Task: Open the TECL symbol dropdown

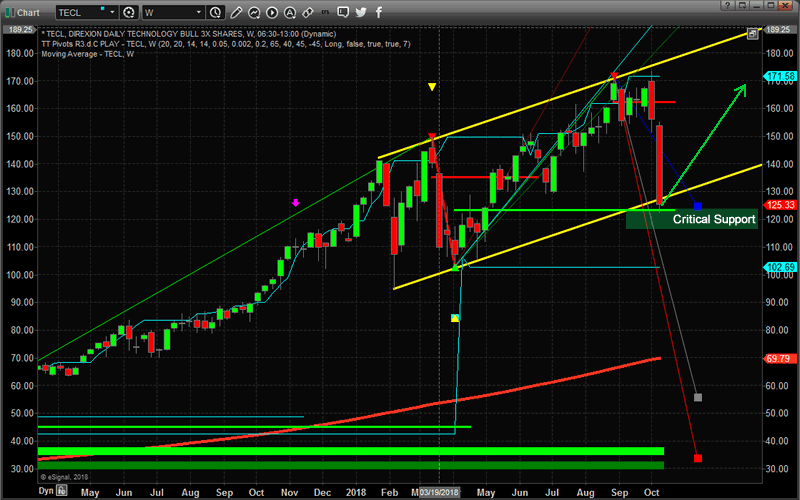Action: tap(112, 12)
